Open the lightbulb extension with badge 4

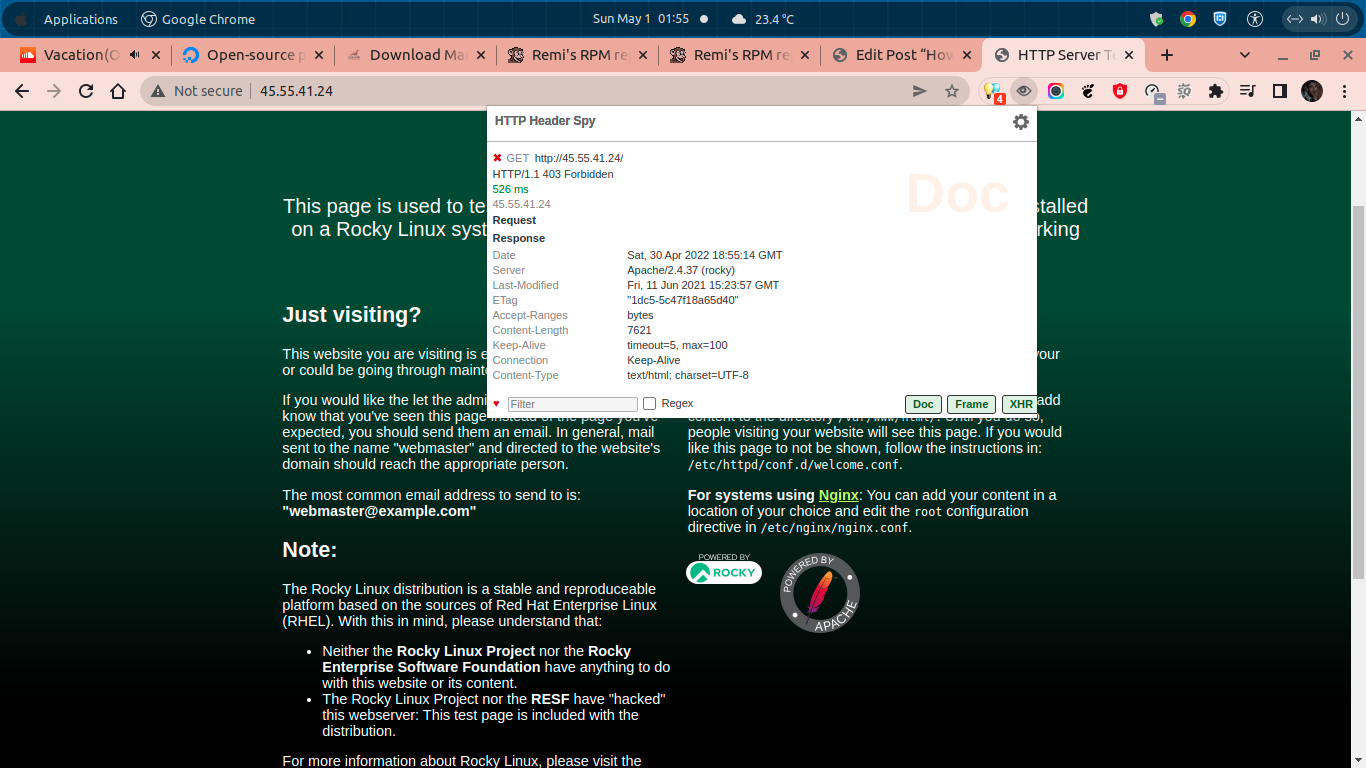point(992,91)
